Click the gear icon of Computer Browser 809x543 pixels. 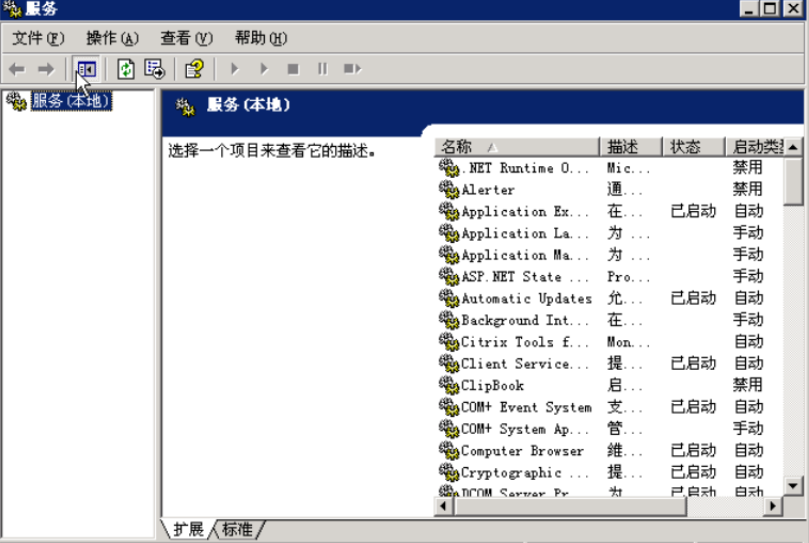click(449, 451)
